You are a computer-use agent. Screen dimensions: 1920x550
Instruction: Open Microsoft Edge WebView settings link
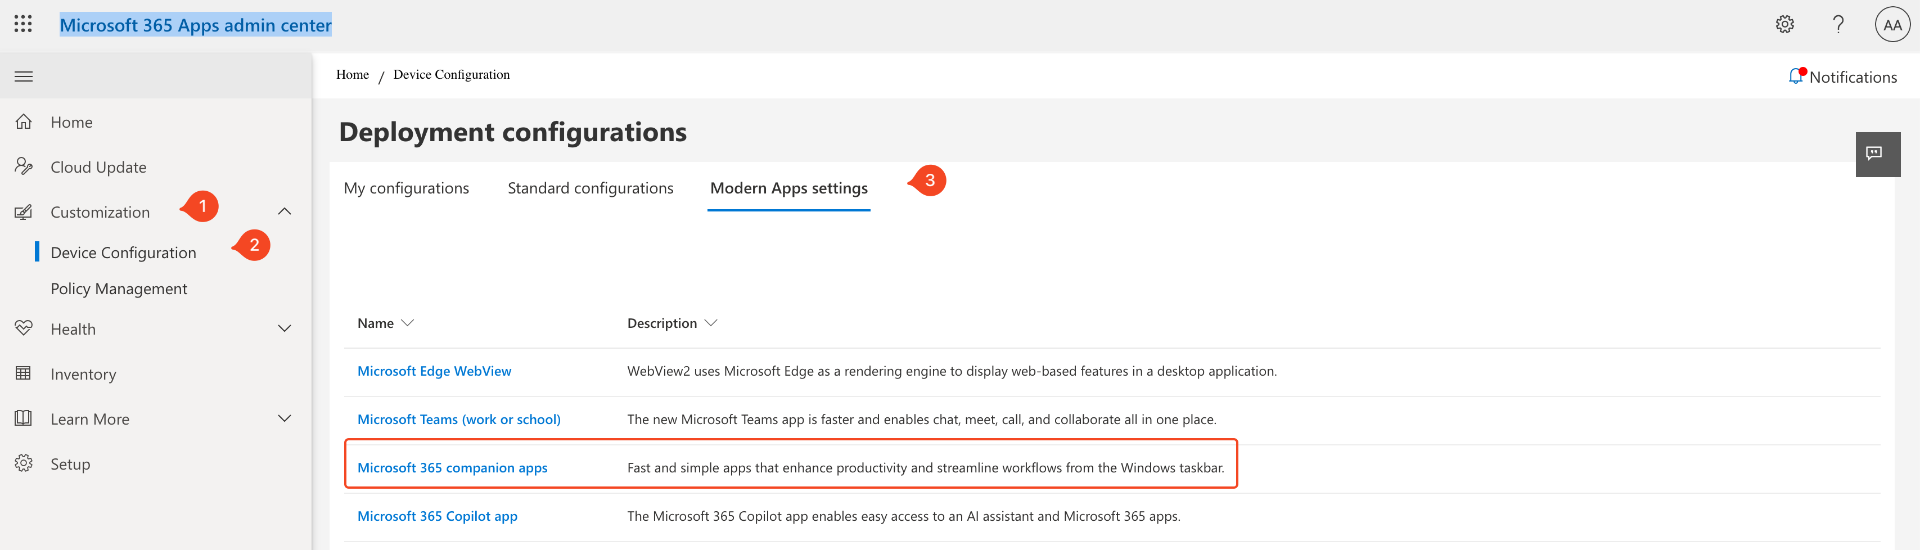[434, 371]
